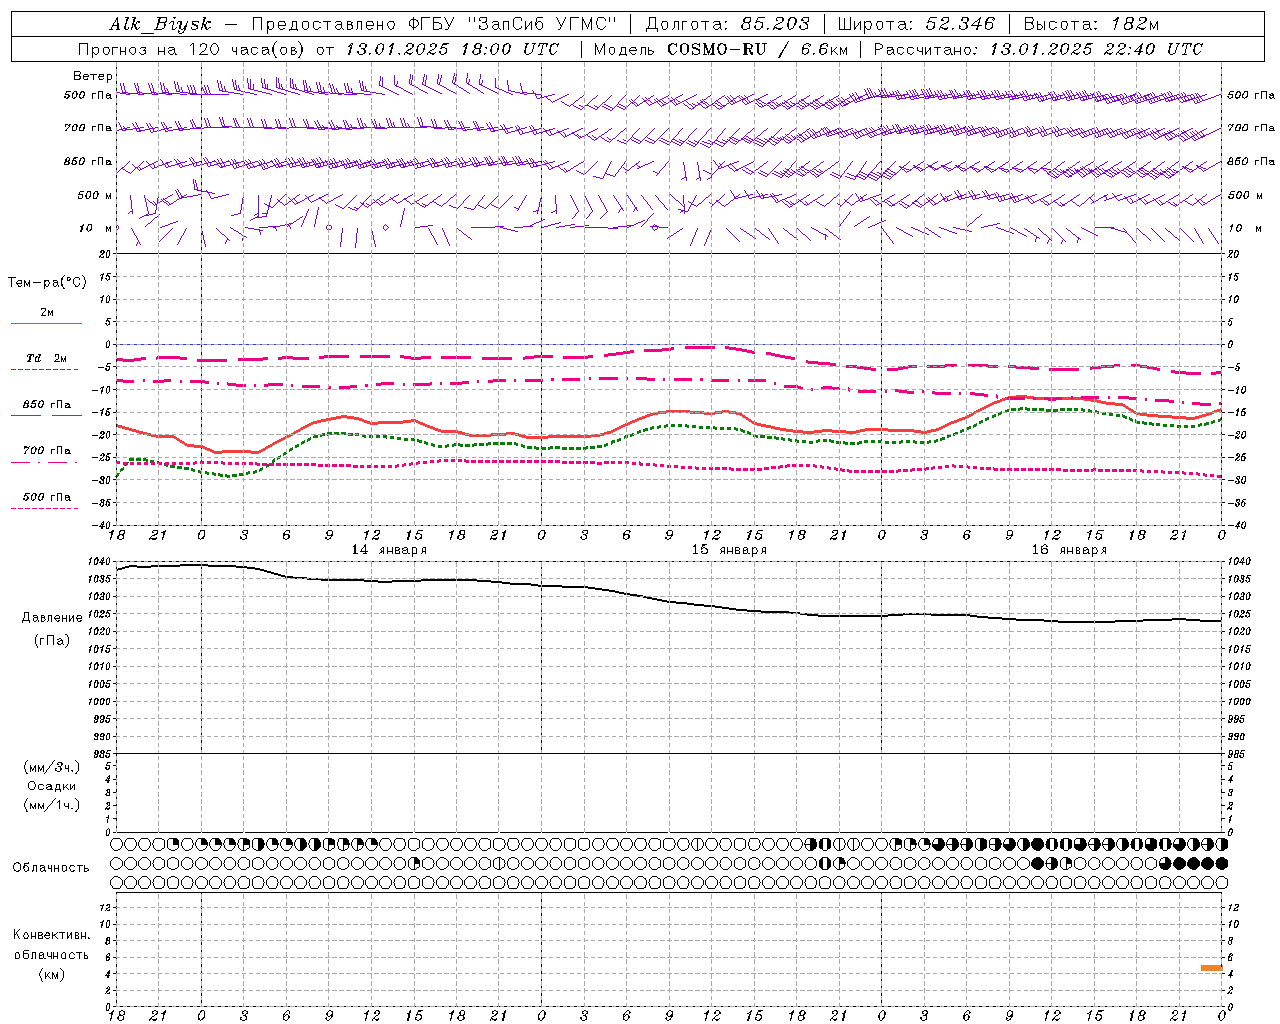Select the longitude value 85.203
Viewport: 1280px width, 1024px height.
click(775, 25)
